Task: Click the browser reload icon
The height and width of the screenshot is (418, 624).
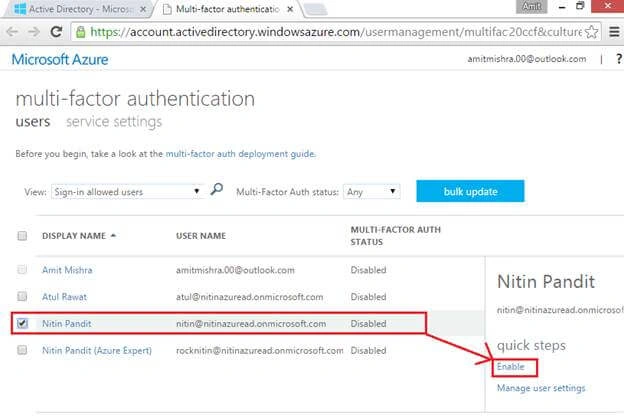Action: [x=57, y=32]
